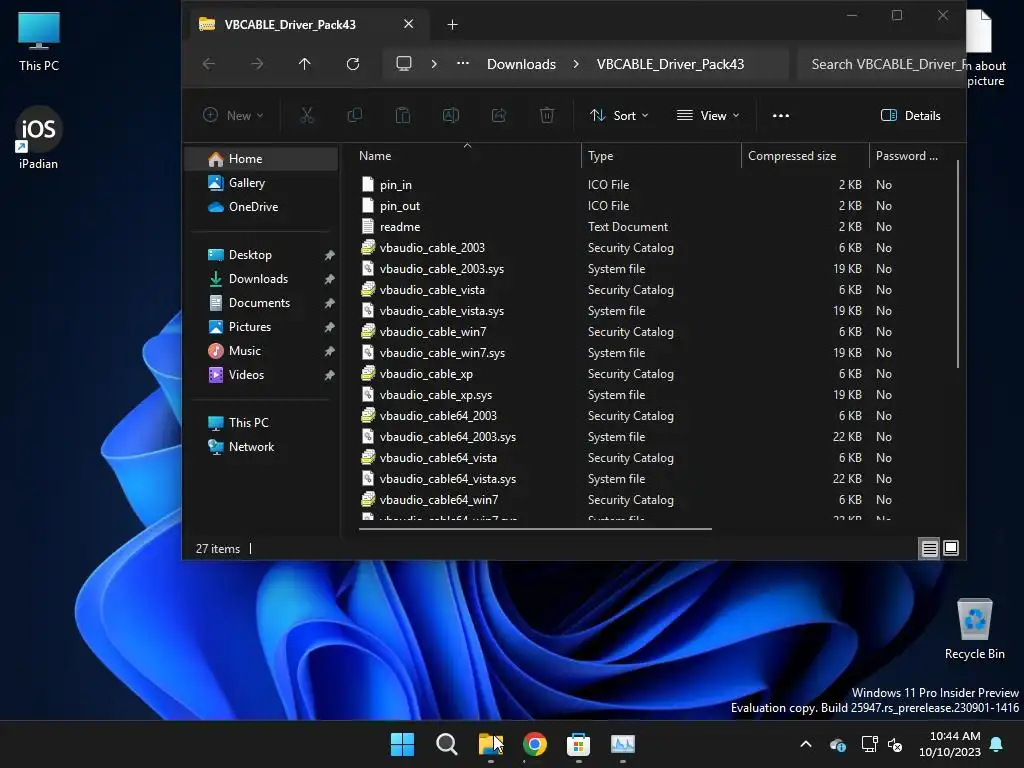Click the PC monitor icon in address bar

point(404,64)
